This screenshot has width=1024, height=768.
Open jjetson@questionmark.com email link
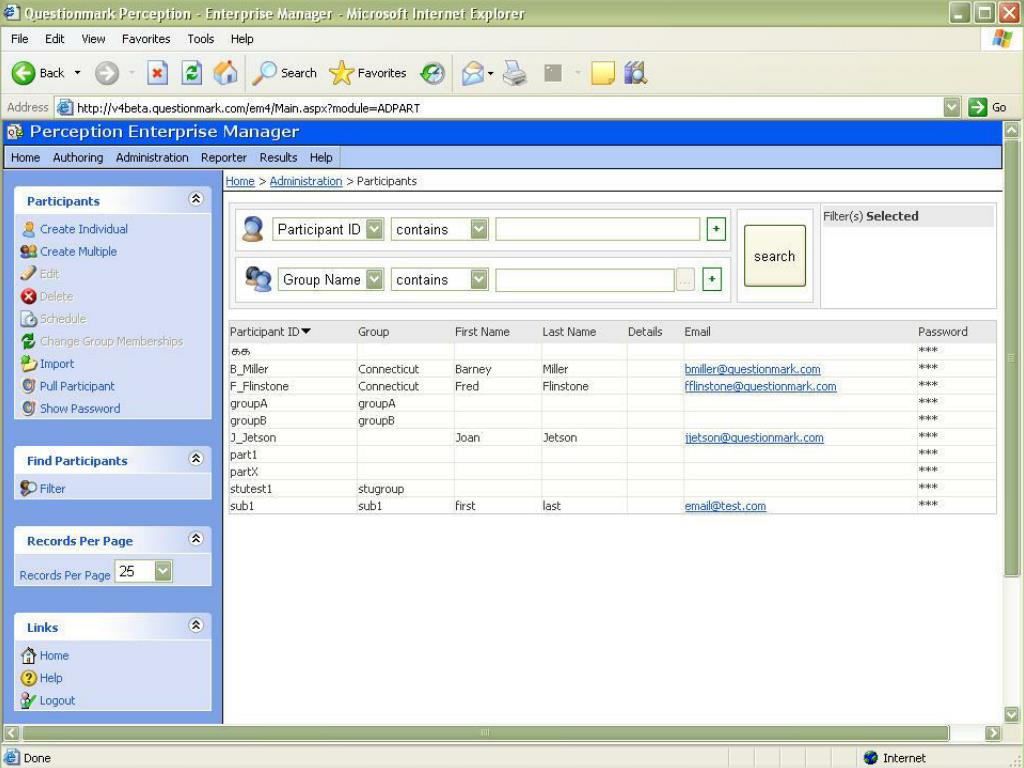(x=754, y=438)
